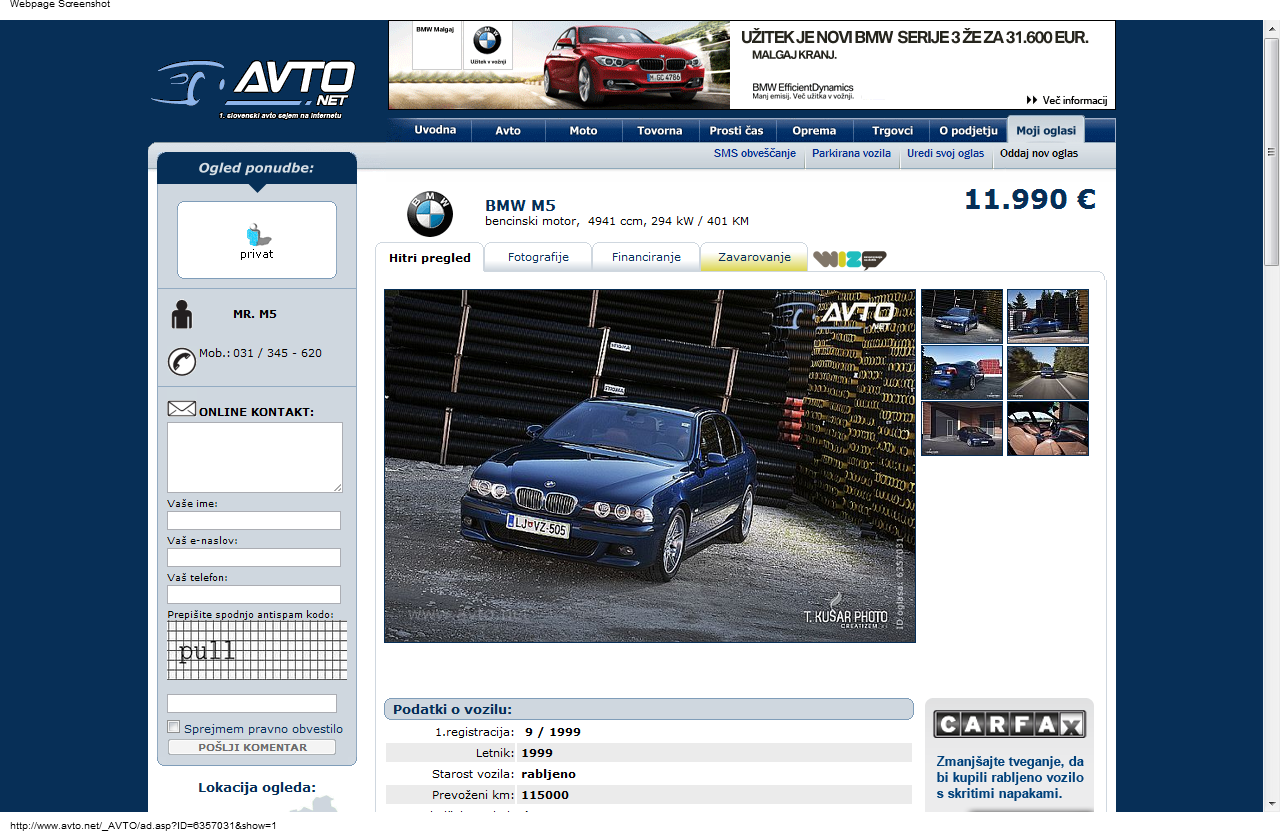Screen dimensions: 1280x832
Task: Switch to the Hitri pregled tab
Action: click(x=430, y=258)
